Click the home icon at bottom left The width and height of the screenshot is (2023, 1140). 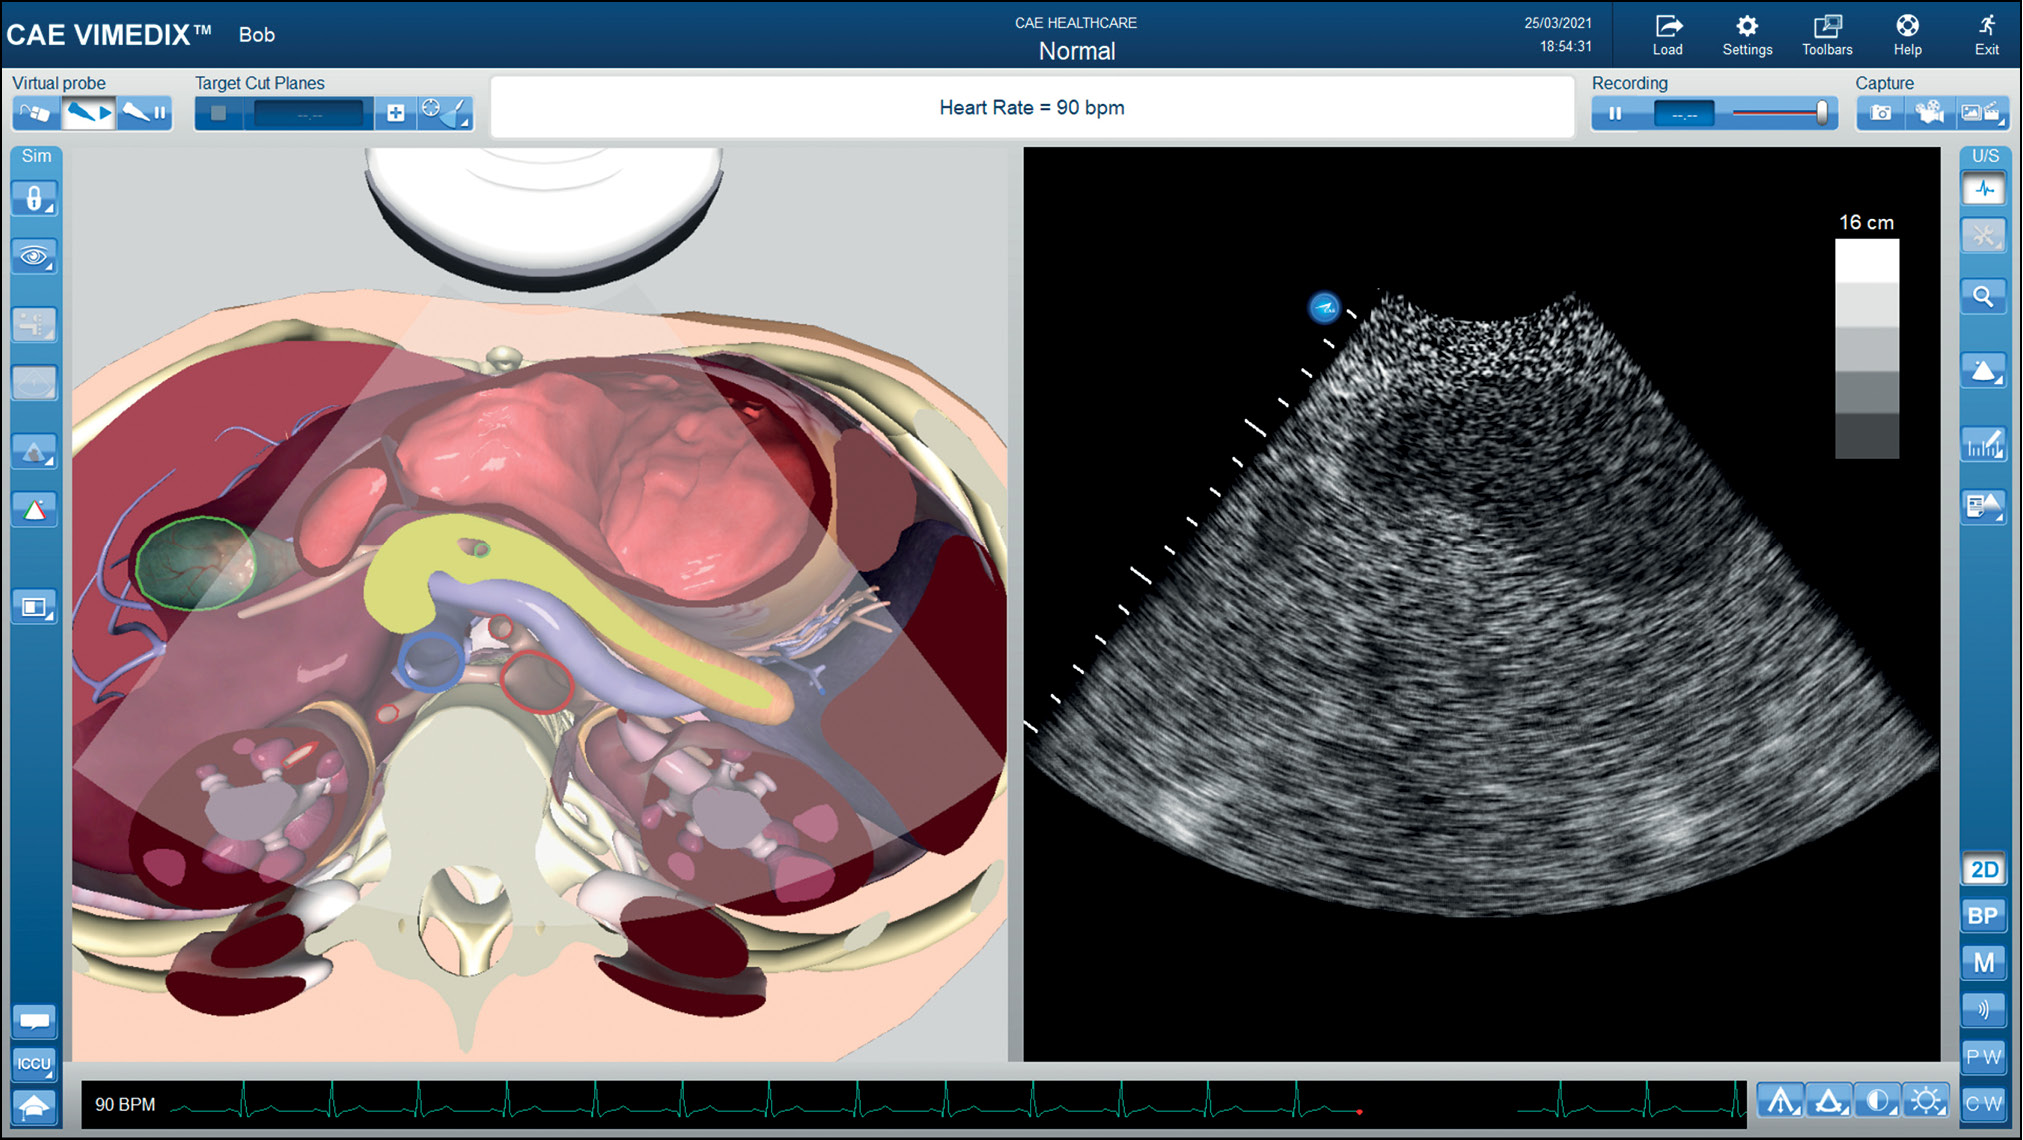click(x=35, y=1106)
